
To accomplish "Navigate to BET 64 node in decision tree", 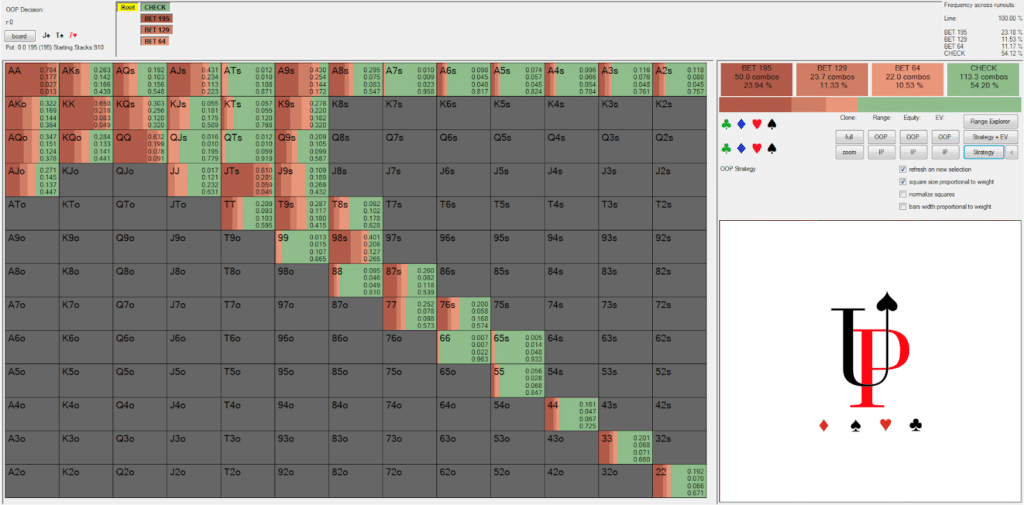I will pyautogui.click(x=156, y=41).
